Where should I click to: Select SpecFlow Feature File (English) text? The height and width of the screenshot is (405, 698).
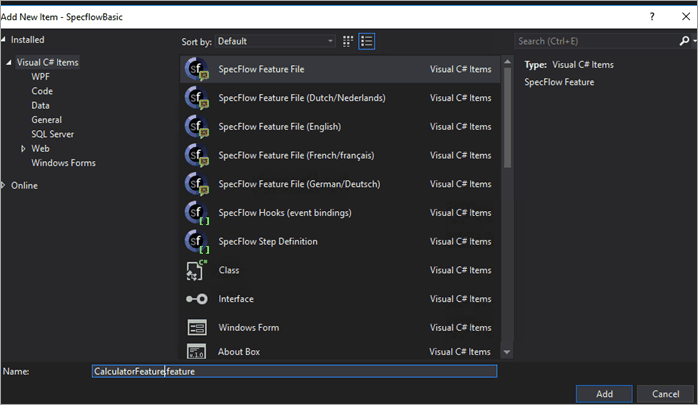[x=280, y=127]
